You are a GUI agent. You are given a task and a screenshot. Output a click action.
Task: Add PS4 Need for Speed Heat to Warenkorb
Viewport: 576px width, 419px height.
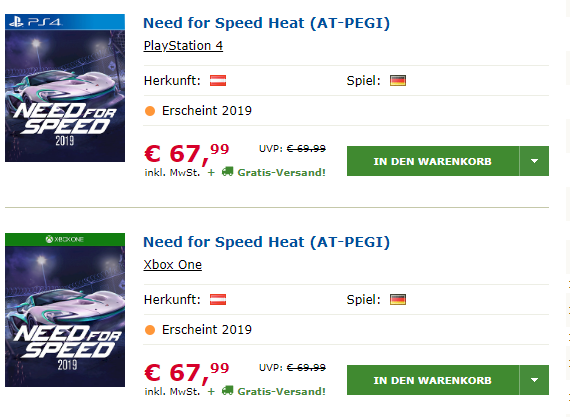(433, 161)
